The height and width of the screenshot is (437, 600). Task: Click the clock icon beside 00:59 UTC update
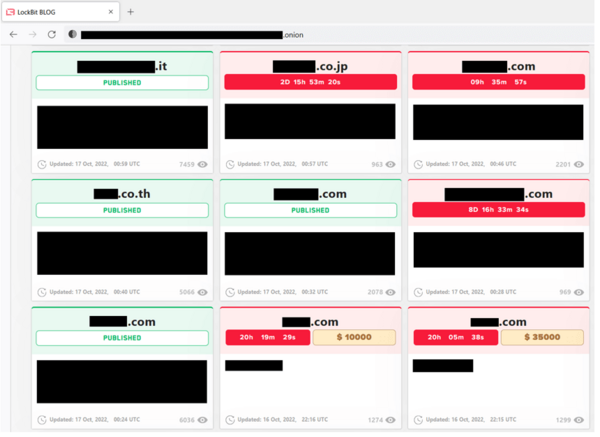(42, 165)
